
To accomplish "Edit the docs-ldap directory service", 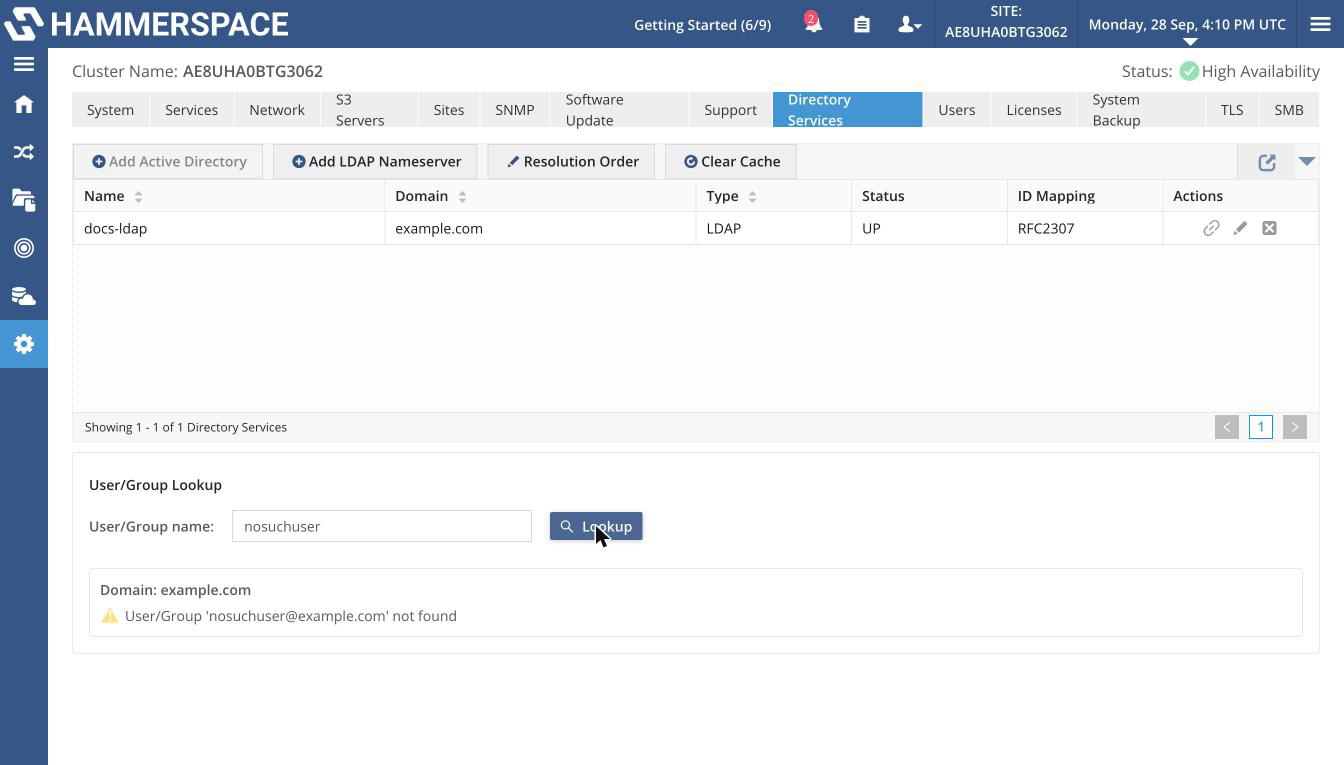I will [1240, 228].
